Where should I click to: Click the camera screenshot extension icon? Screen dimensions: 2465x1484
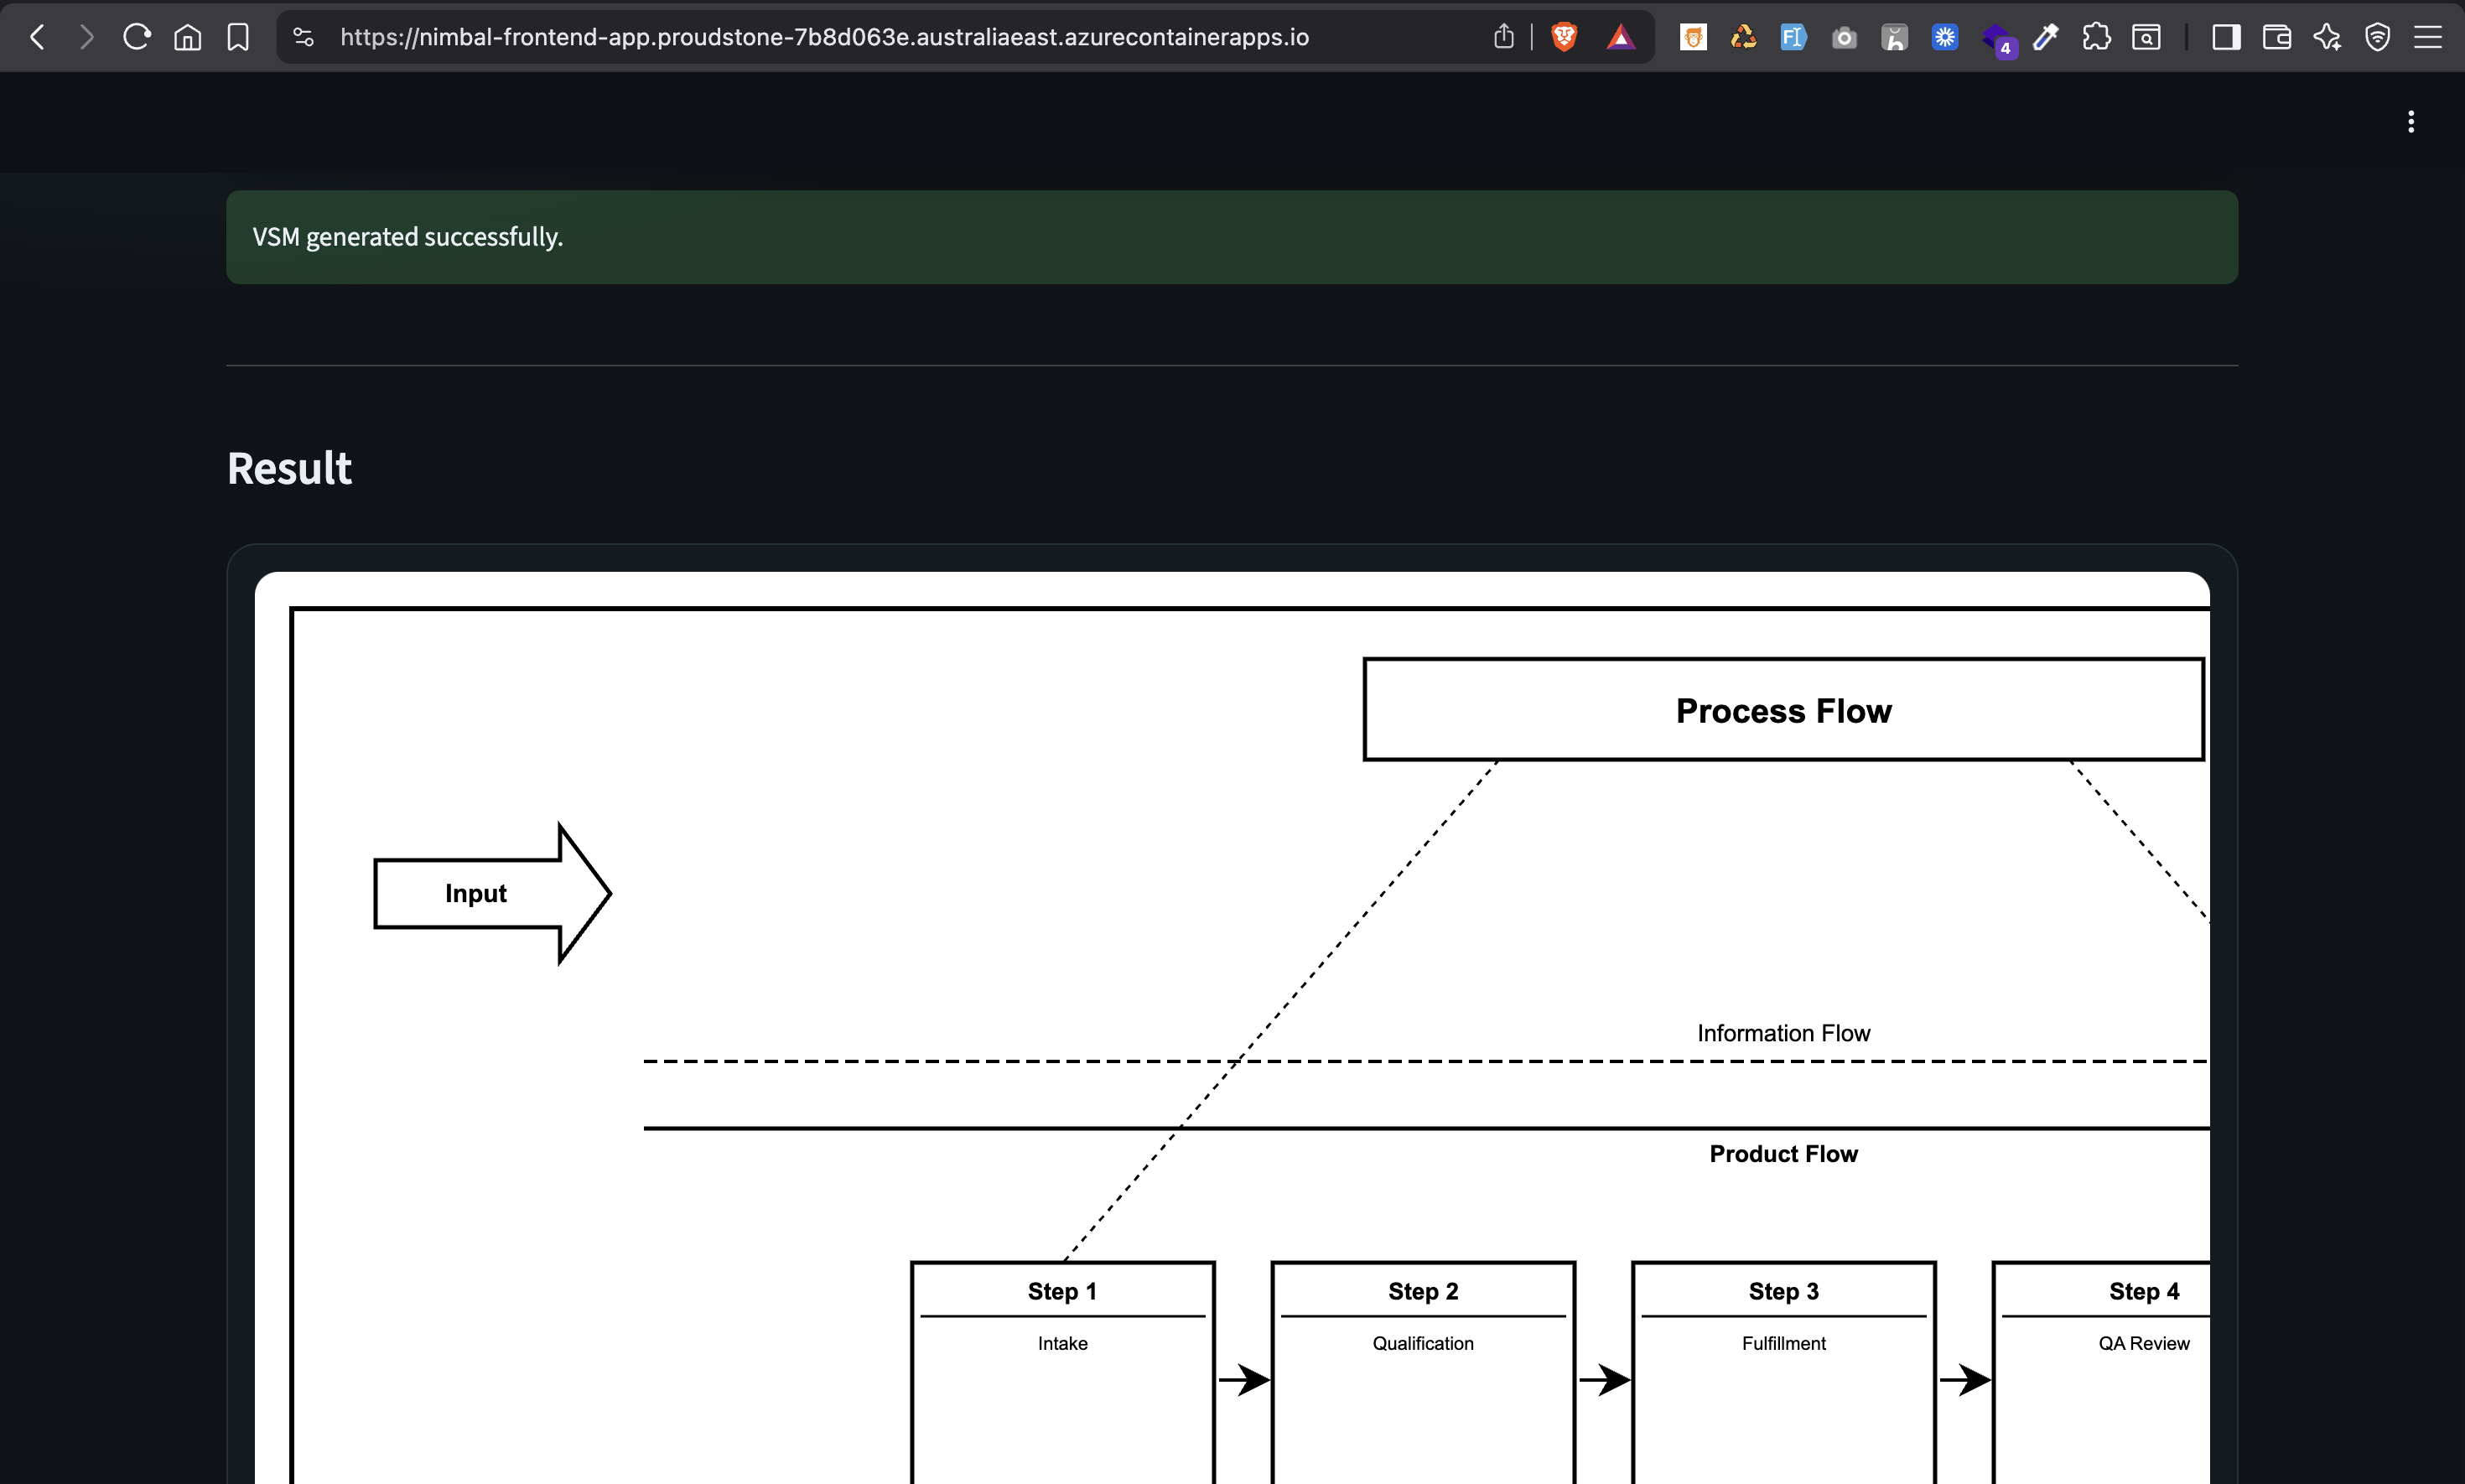coord(1843,36)
